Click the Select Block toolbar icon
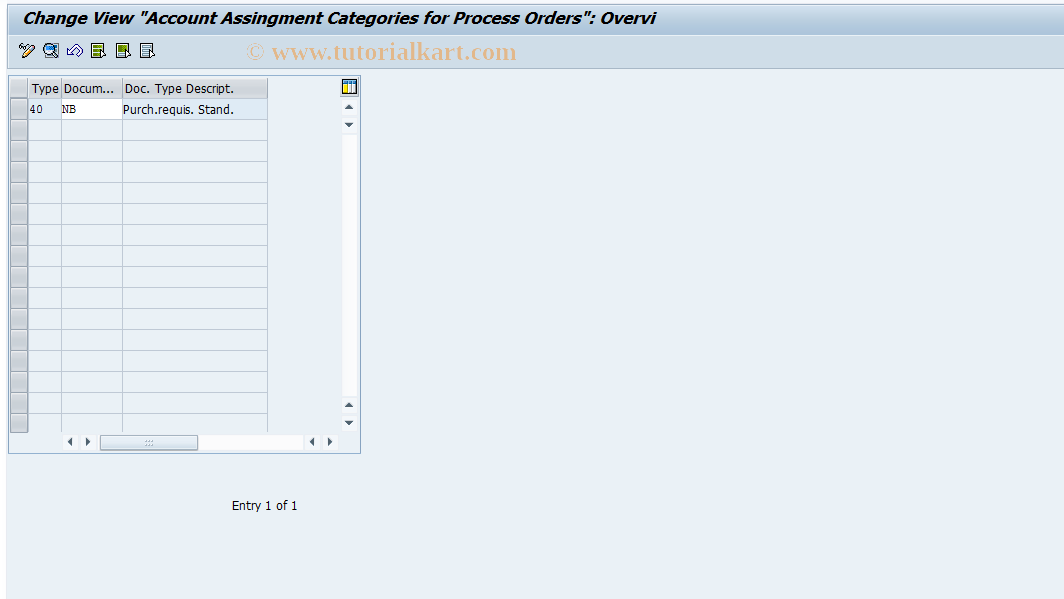The image size is (1064, 599). click(123, 51)
